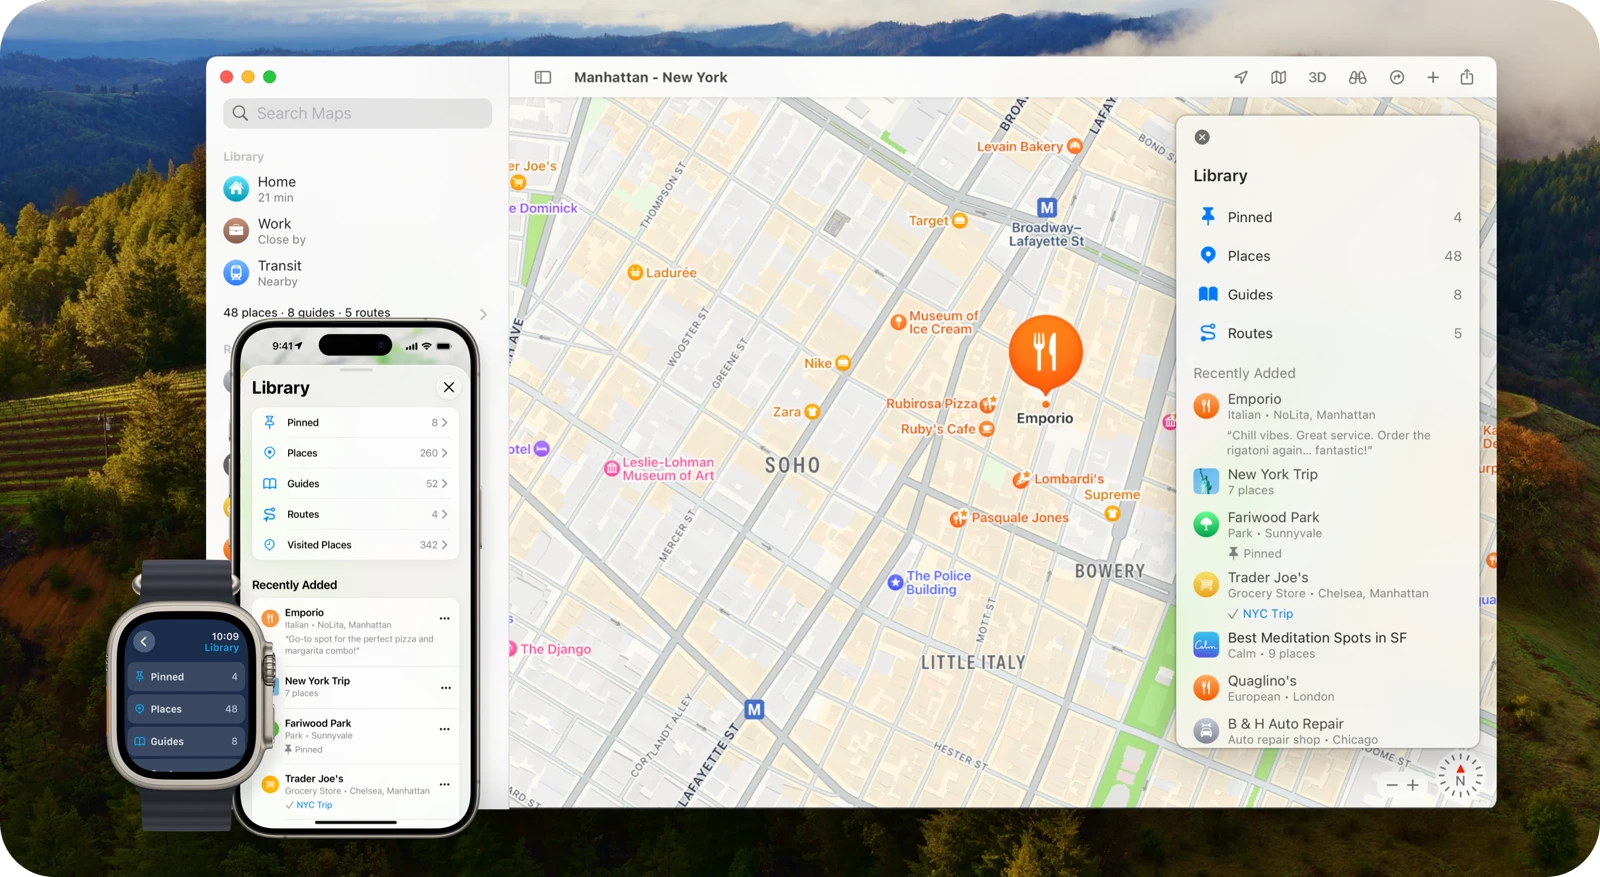
Task: Open New York Trip guide in panel
Action: click(1328, 482)
